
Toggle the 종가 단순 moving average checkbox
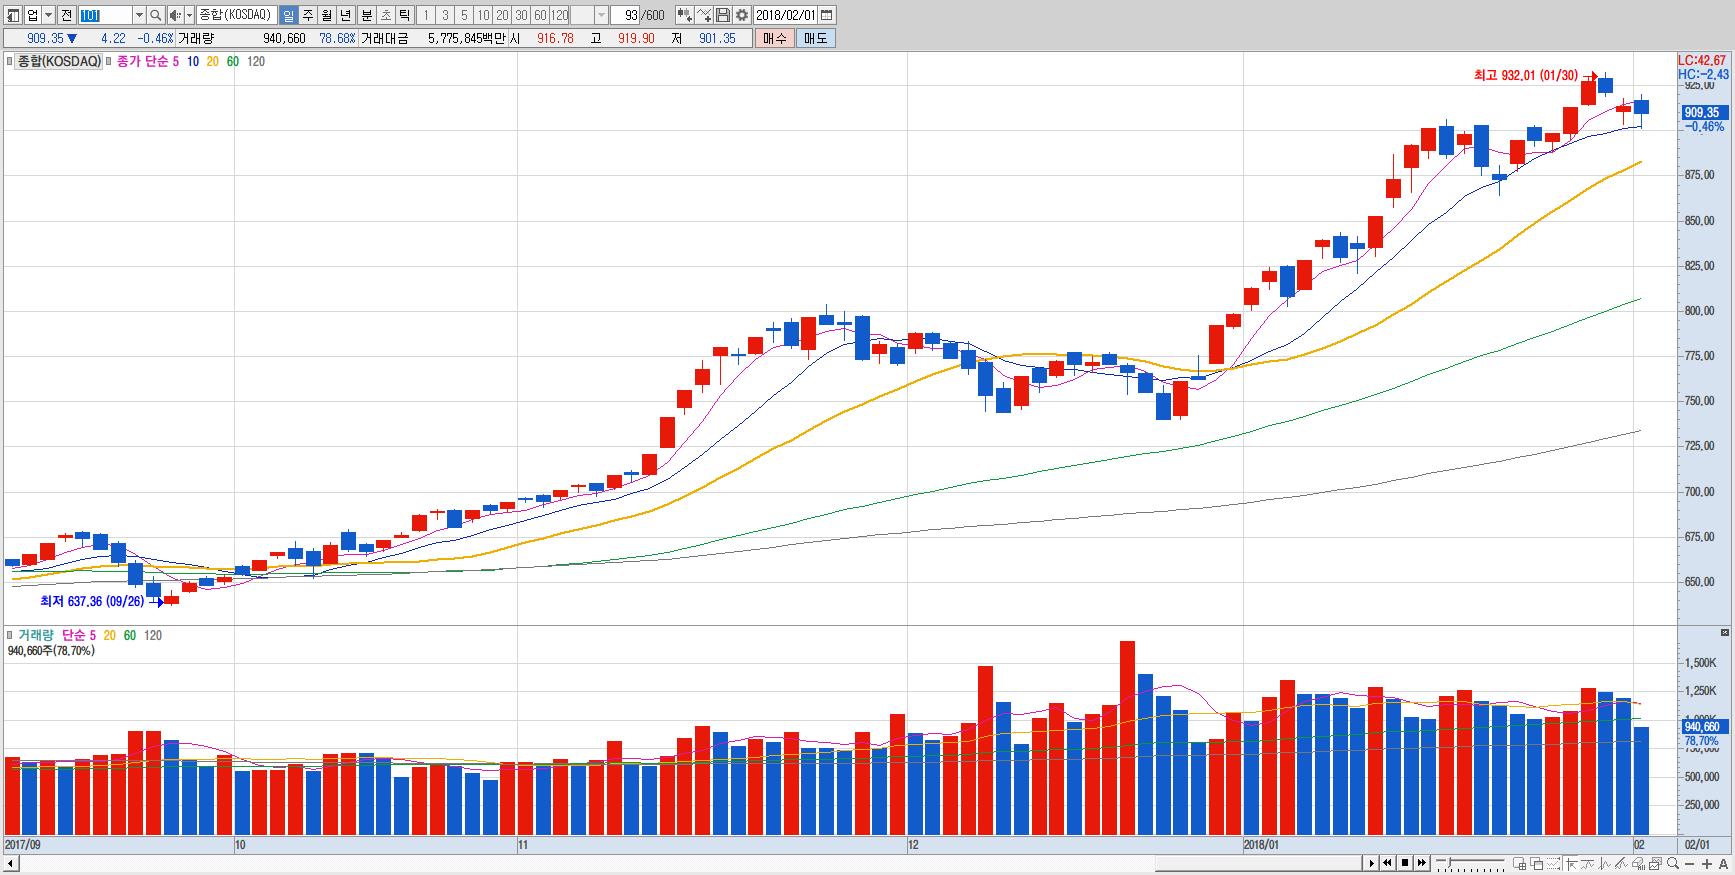coord(108,62)
